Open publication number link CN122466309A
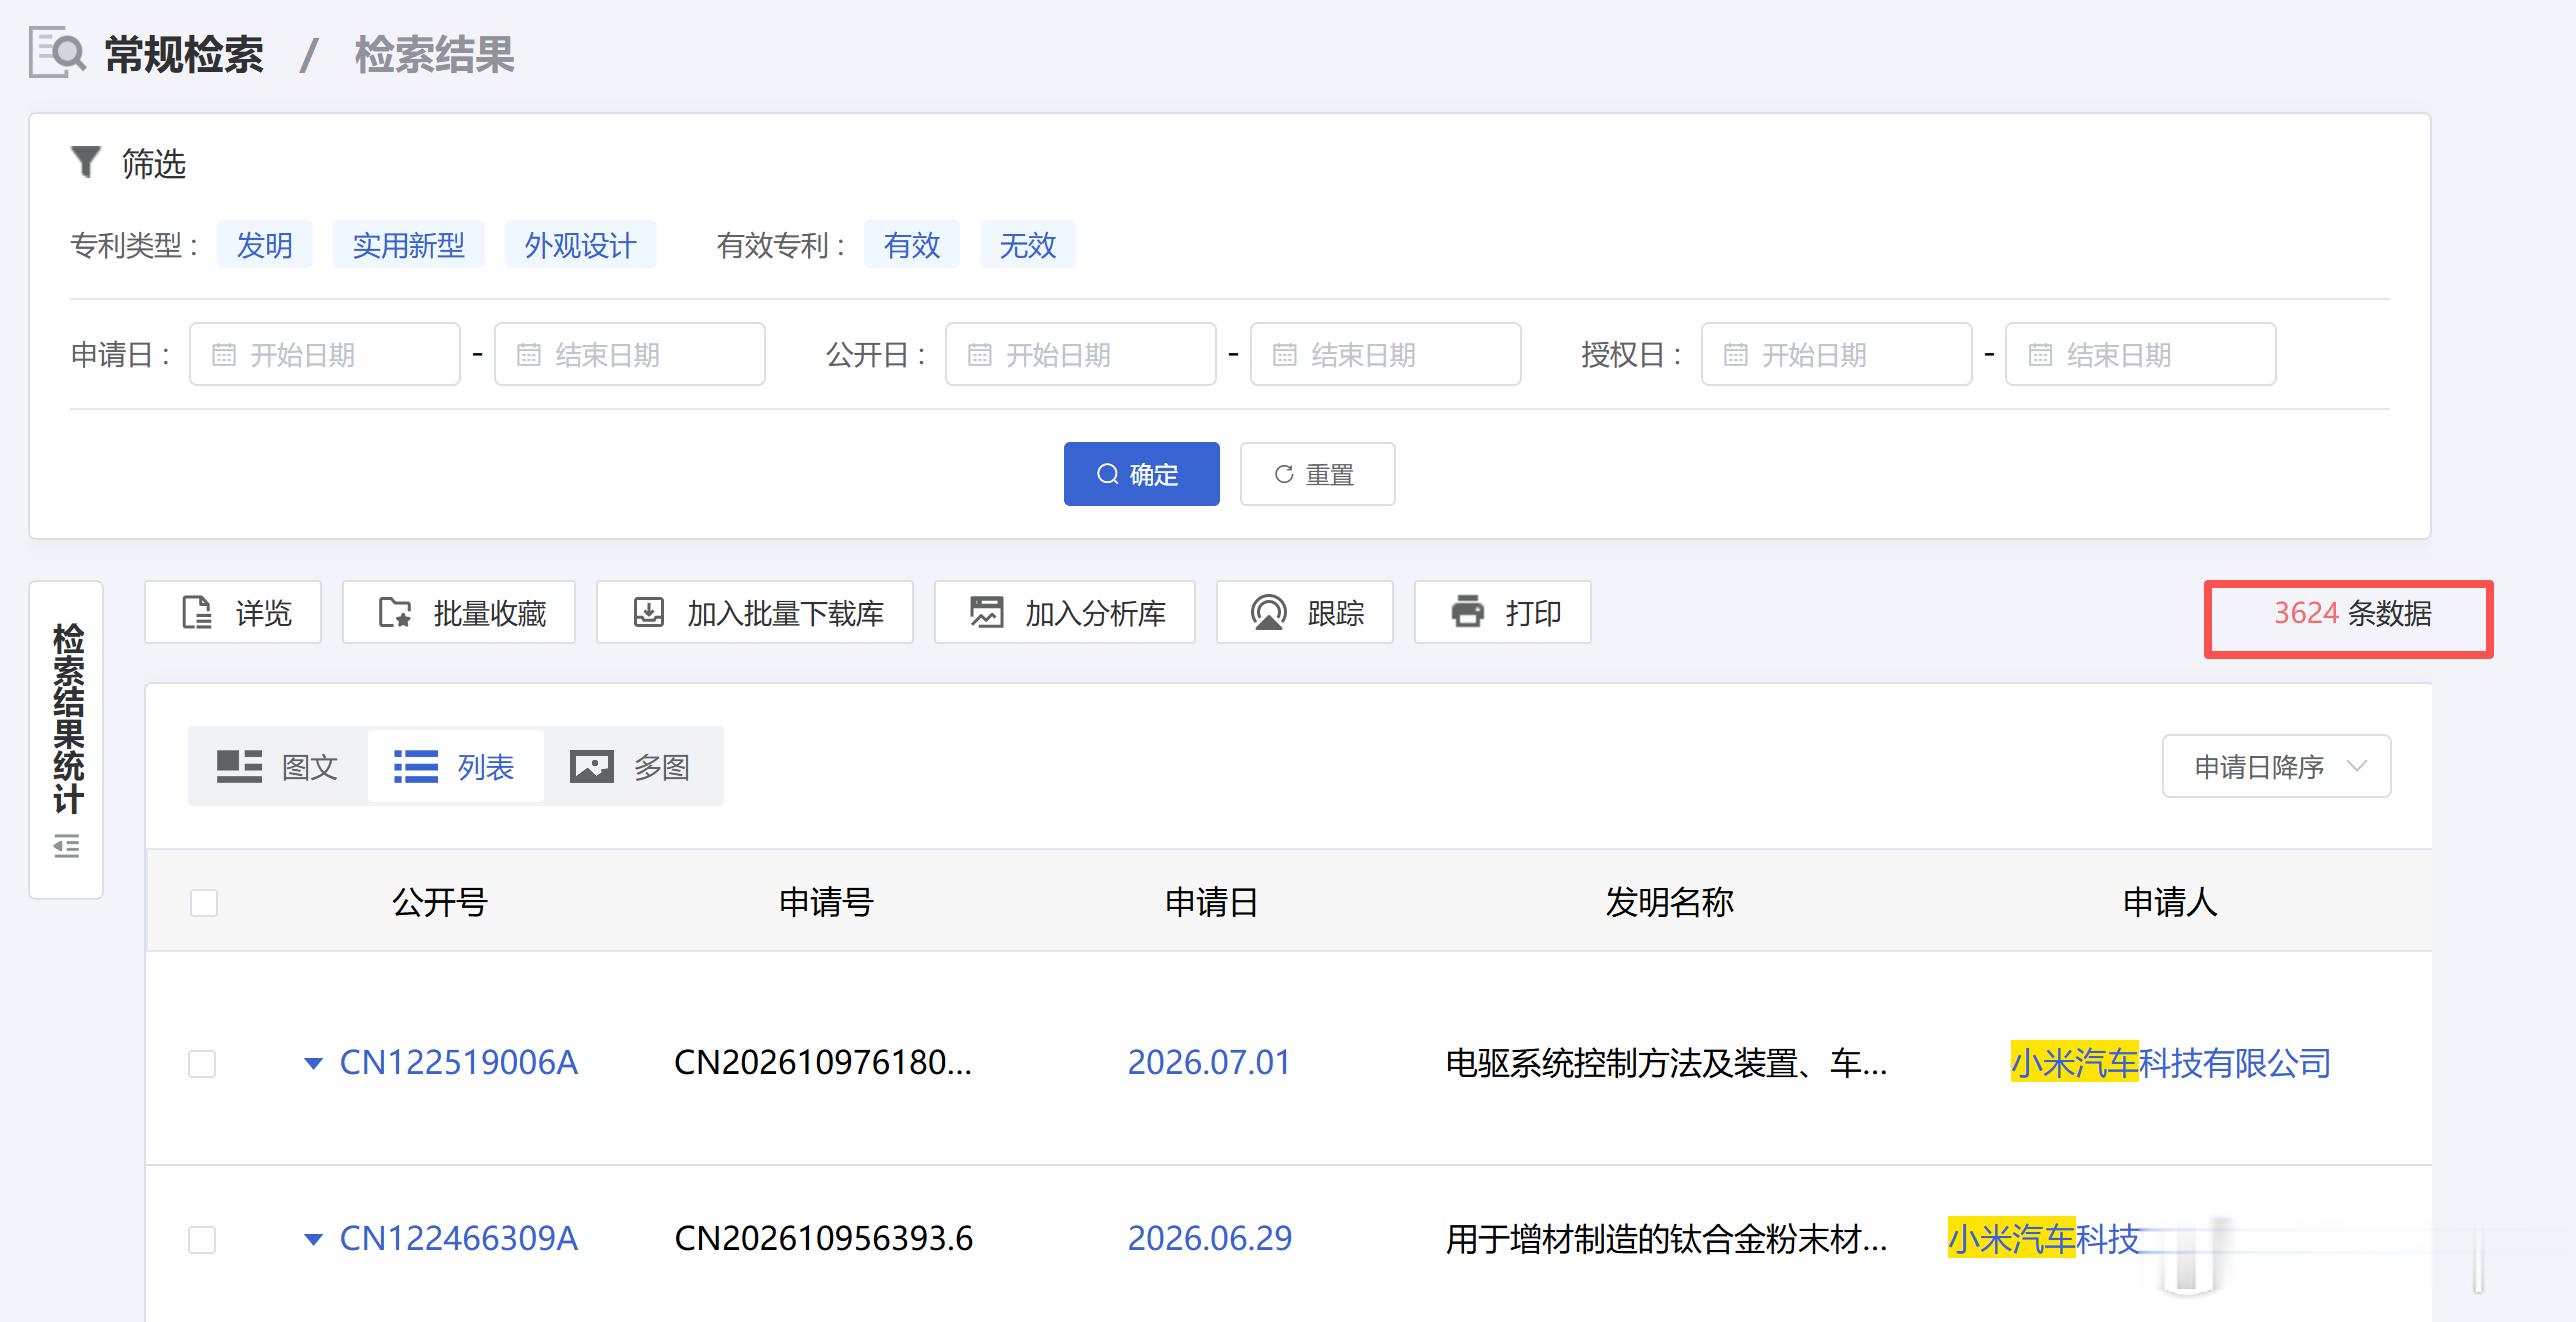The image size is (2576, 1322). (x=459, y=1239)
